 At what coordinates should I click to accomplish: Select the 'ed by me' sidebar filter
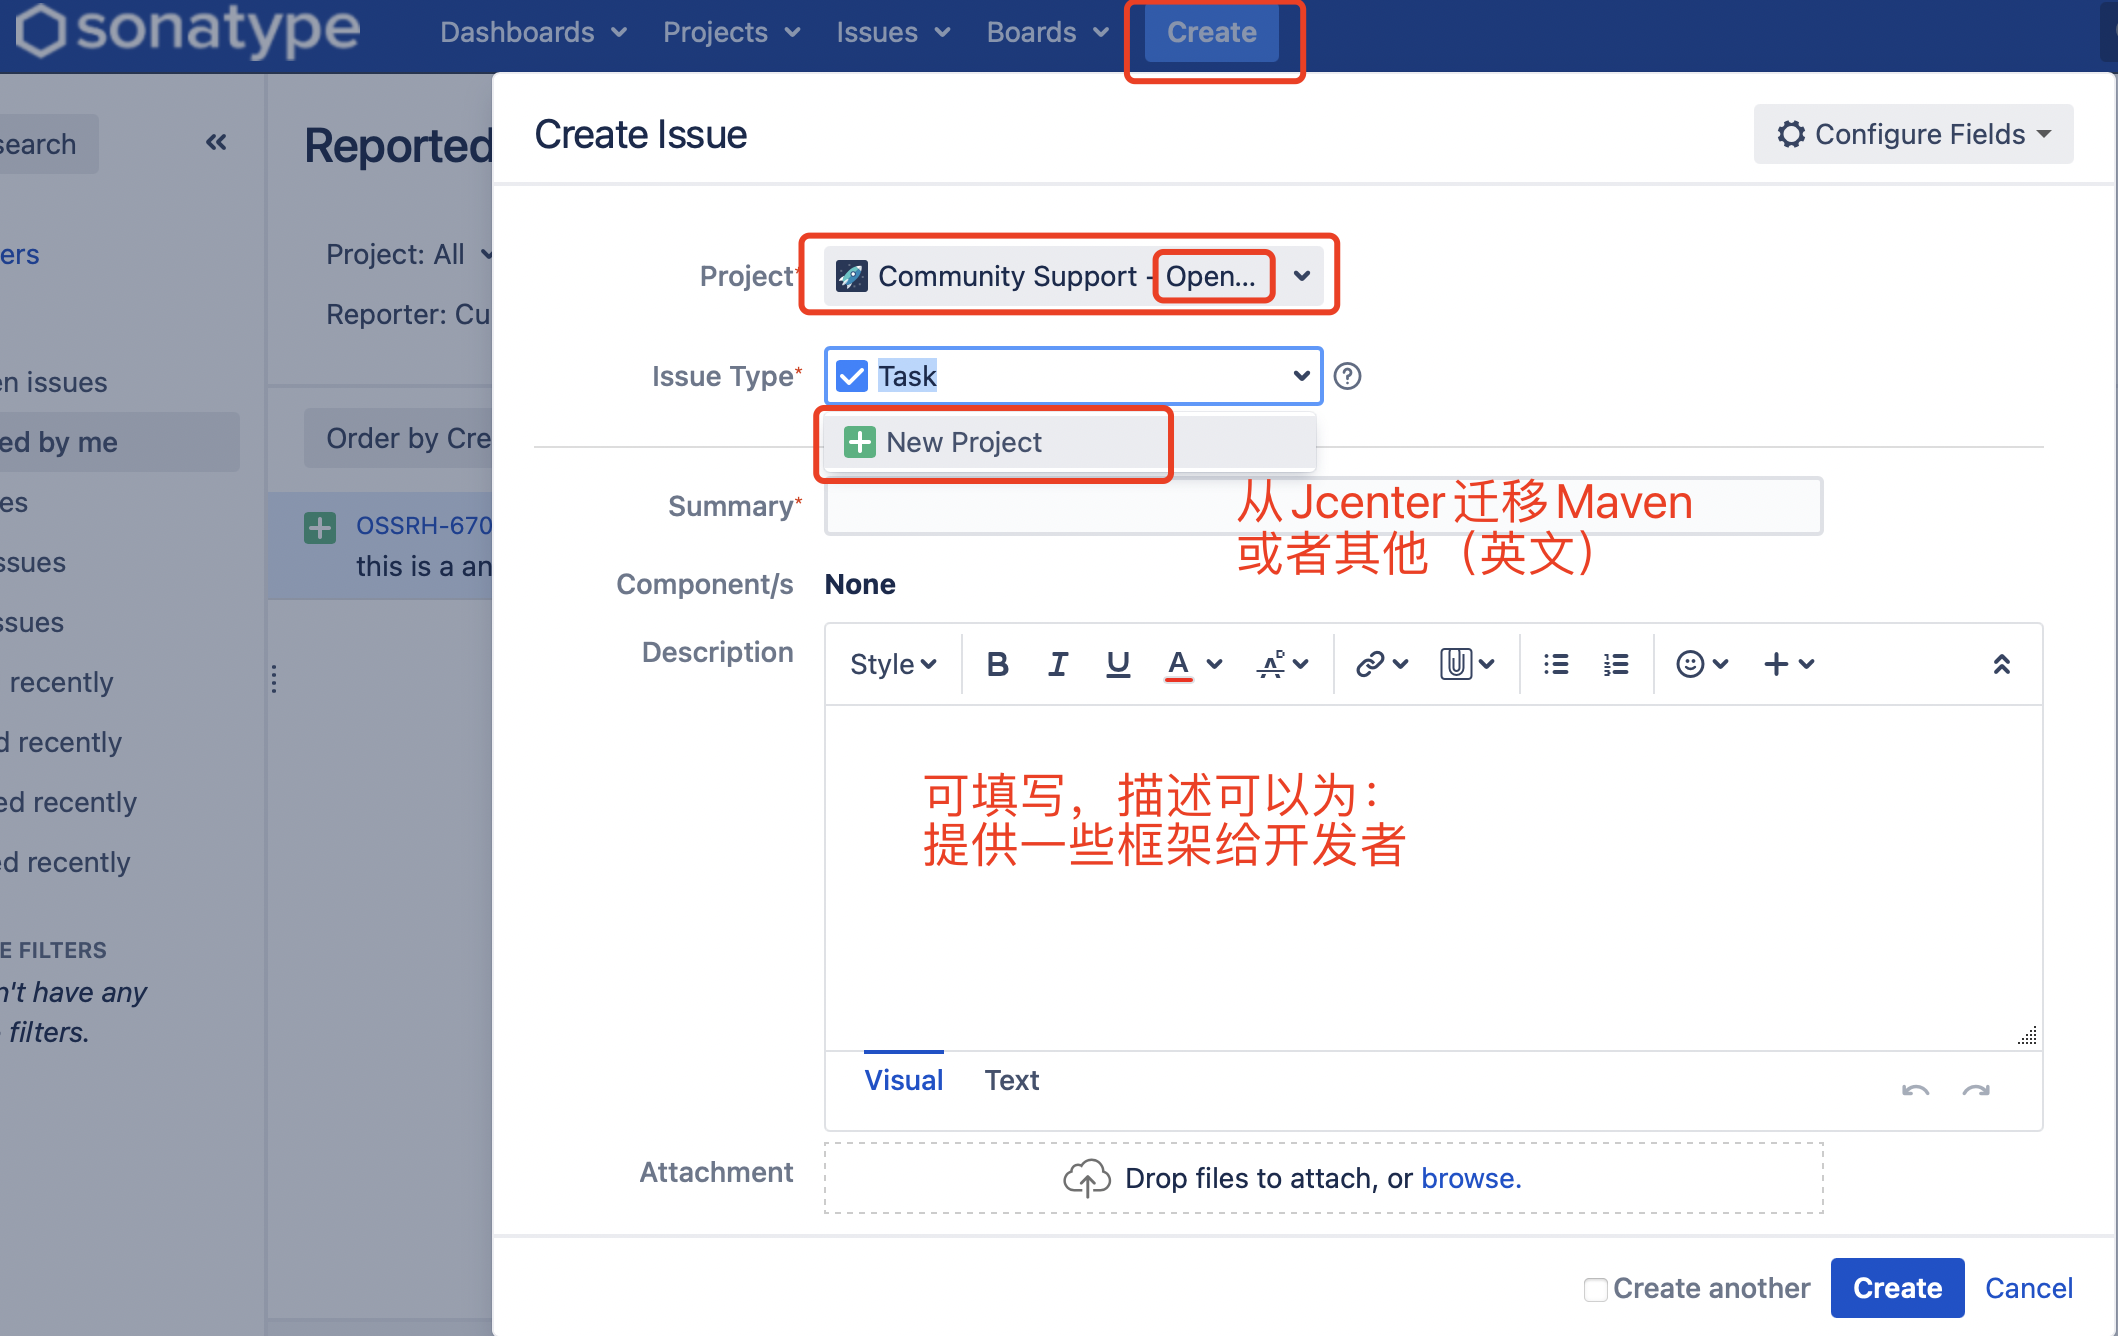click(119, 442)
